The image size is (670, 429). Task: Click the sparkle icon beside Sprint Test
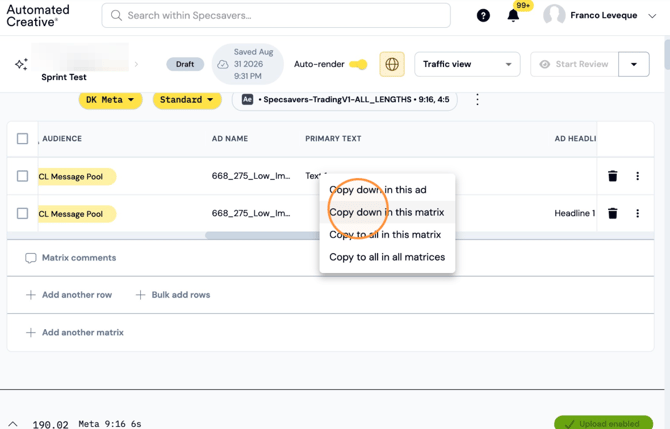(x=21, y=64)
